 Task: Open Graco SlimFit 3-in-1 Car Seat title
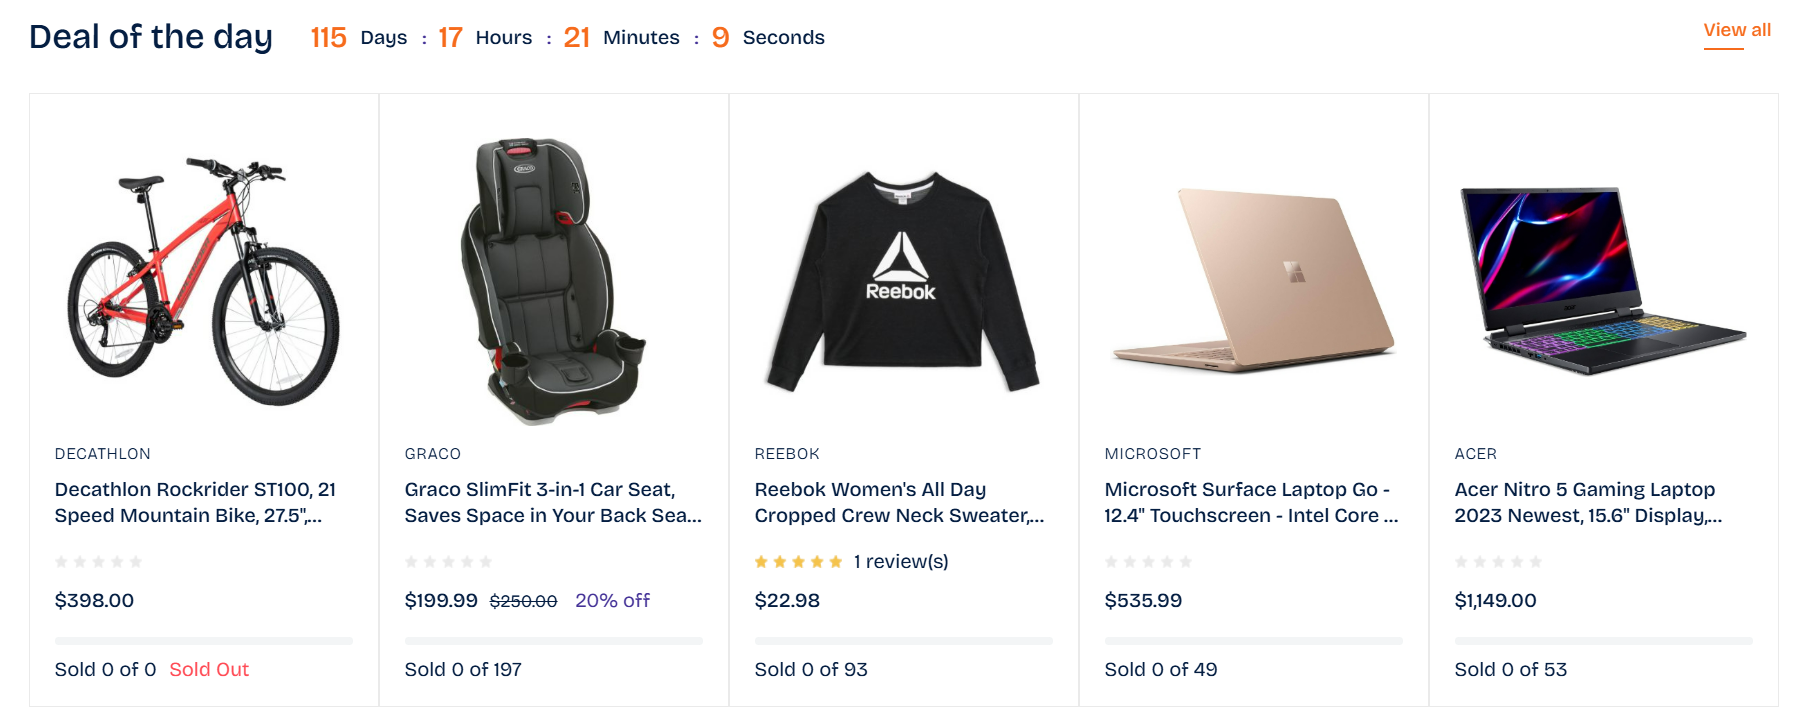tap(552, 502)
